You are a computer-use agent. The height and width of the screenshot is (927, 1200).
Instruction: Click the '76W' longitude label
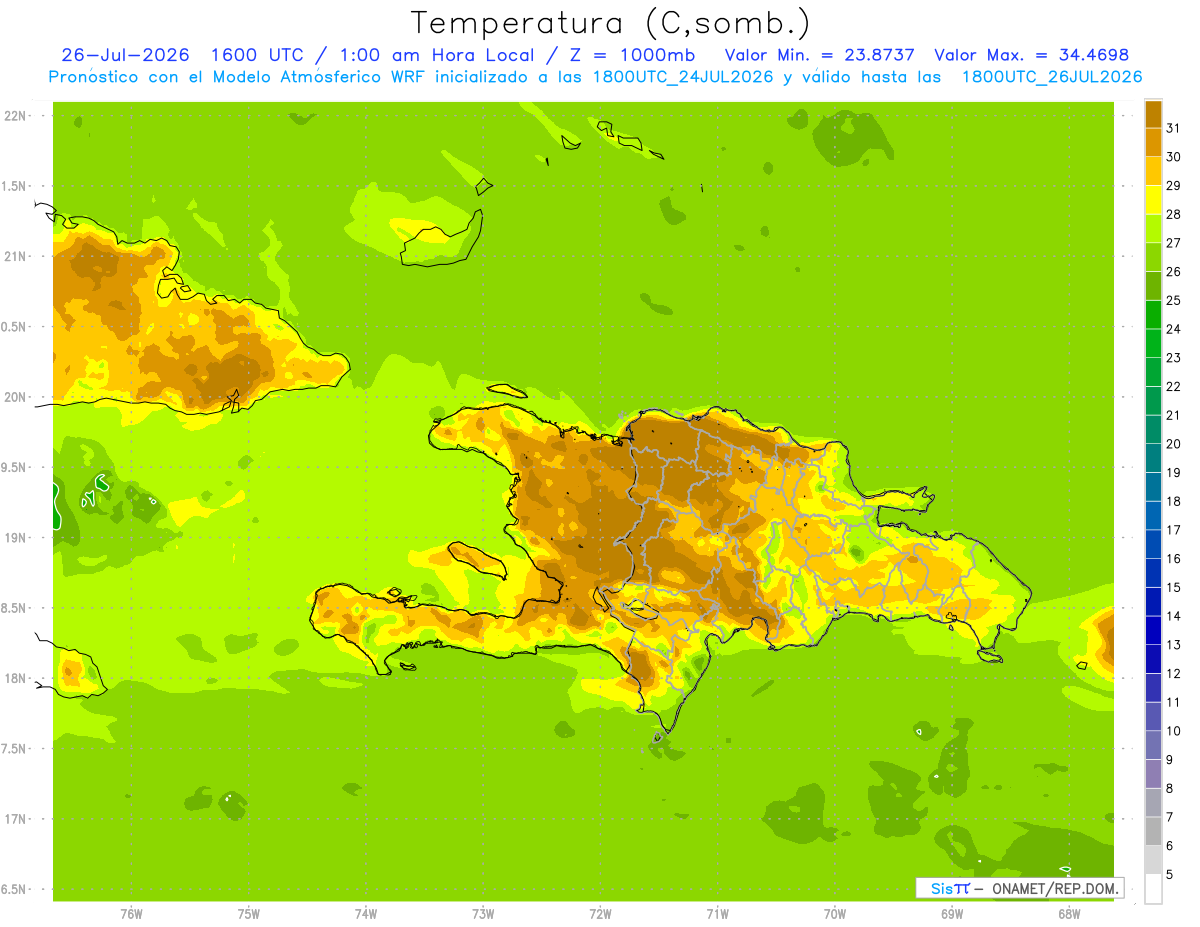131,914
